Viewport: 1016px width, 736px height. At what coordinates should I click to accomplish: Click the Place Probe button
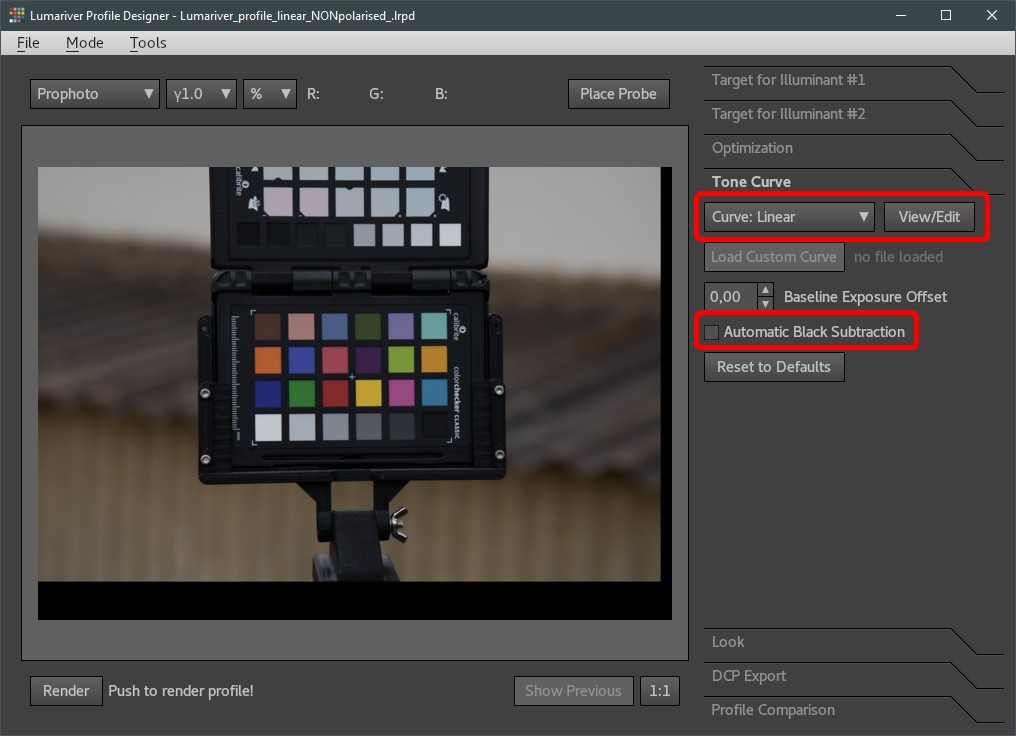click(x=618, y=94)
